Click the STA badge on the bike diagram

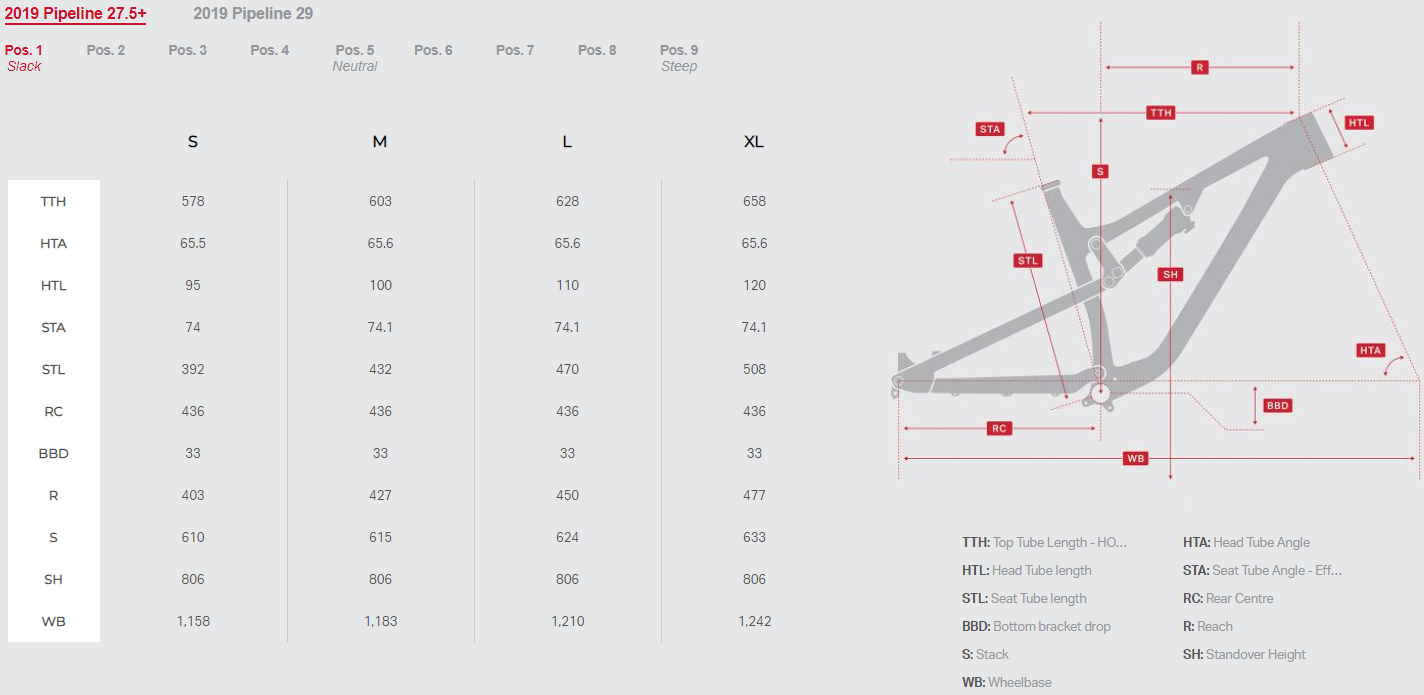[x=990, y=129]
